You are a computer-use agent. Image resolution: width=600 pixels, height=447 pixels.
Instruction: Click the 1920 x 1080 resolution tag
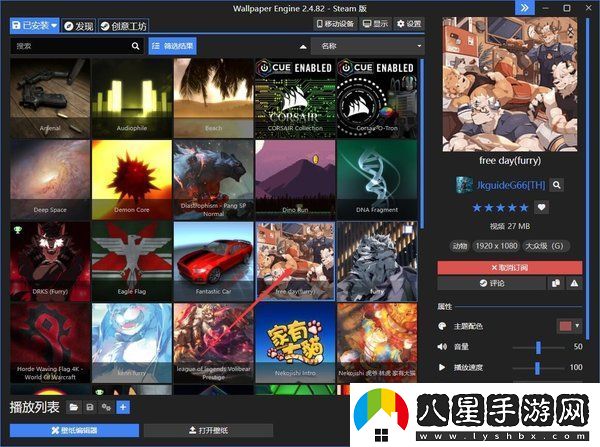pos(496,246)
